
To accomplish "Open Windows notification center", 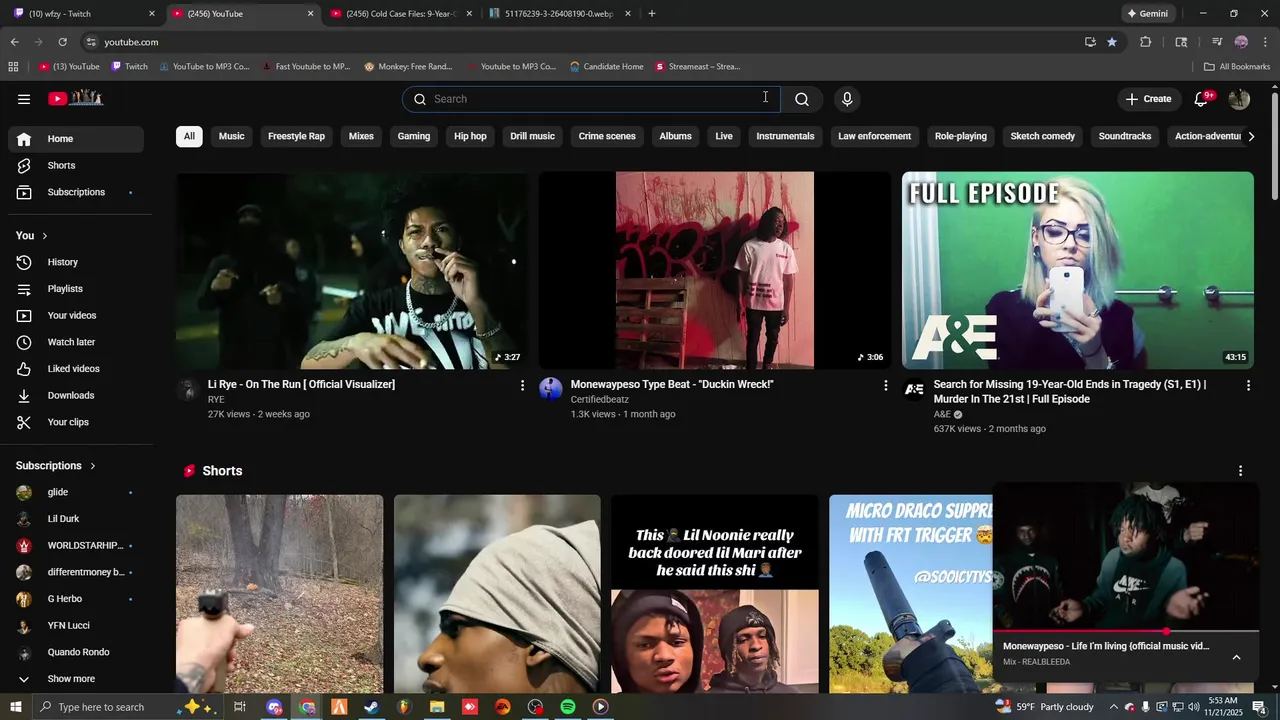I will click(x=1259, y=707).
